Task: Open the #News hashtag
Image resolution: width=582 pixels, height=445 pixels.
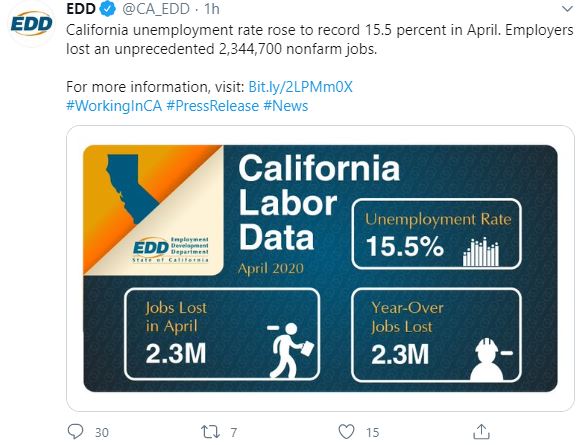Action: (285, 106)
